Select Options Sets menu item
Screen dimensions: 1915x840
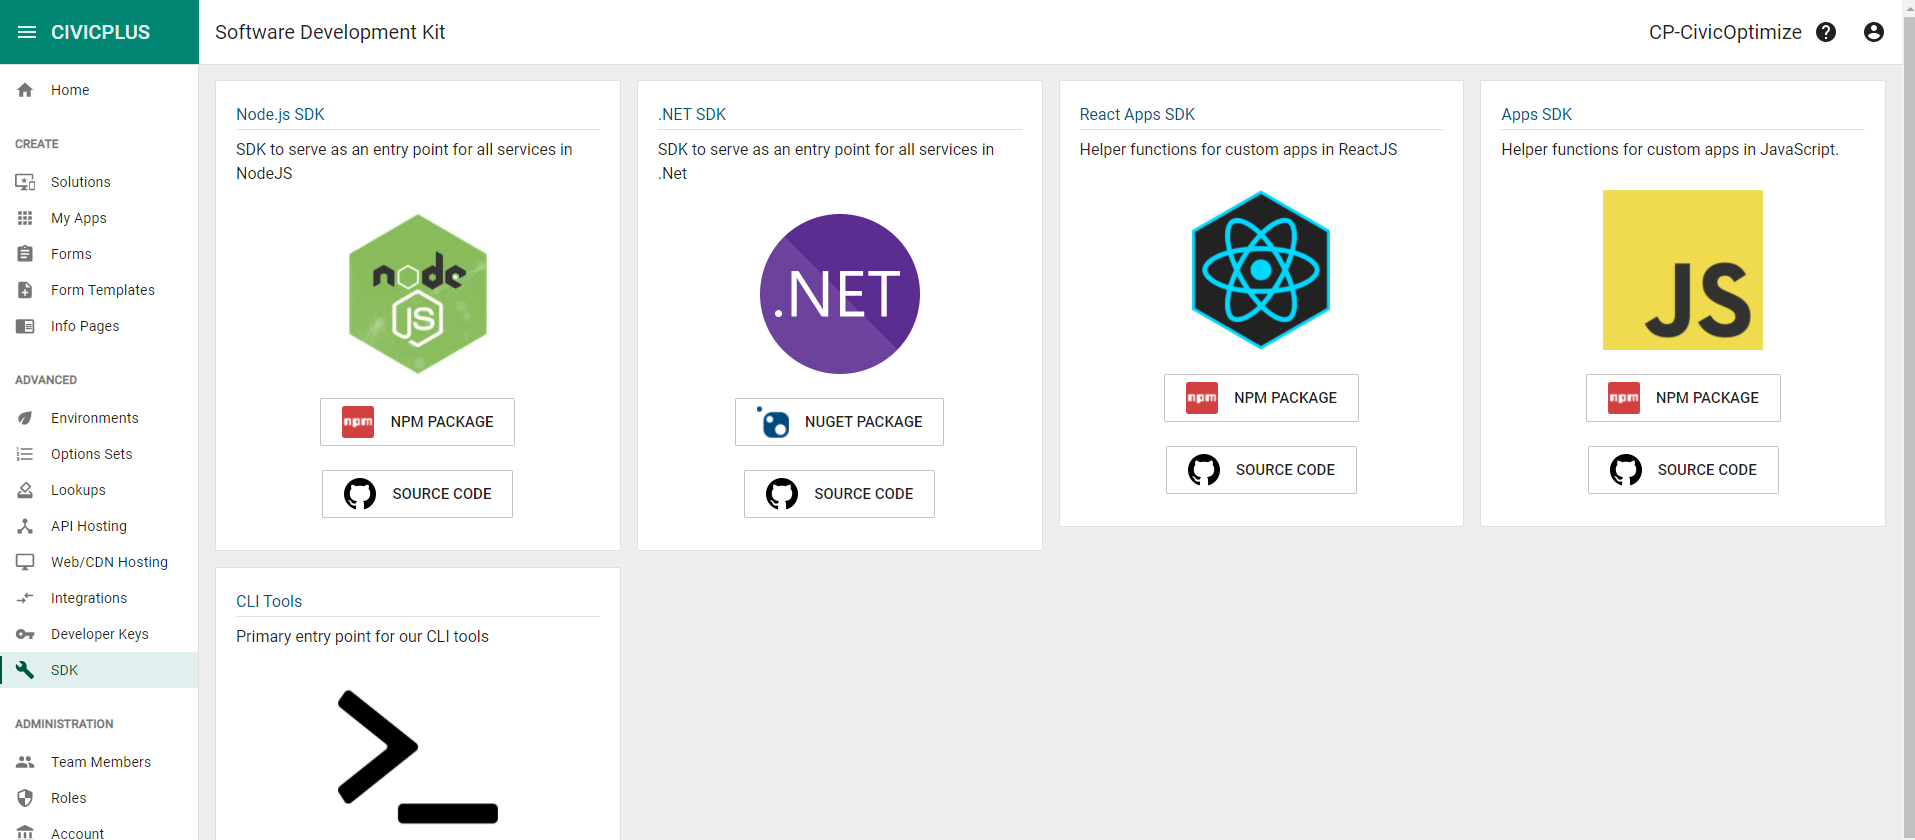[x=99, y=454]
